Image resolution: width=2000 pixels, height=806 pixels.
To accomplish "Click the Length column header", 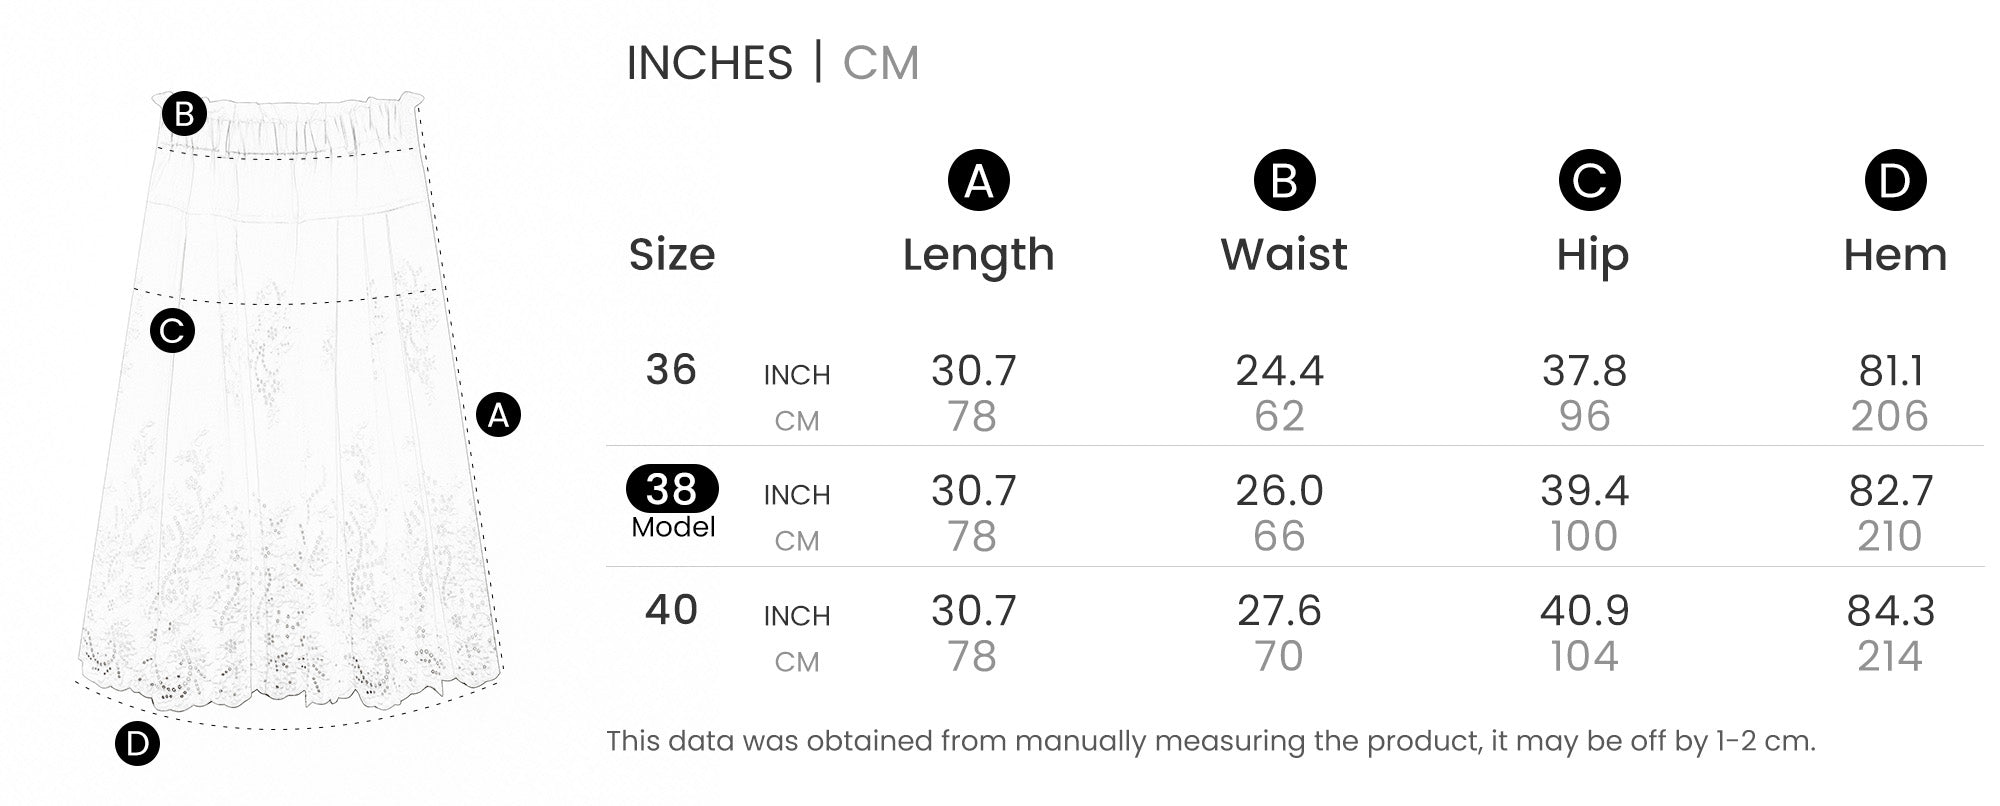I will click(x=978, y=255).
